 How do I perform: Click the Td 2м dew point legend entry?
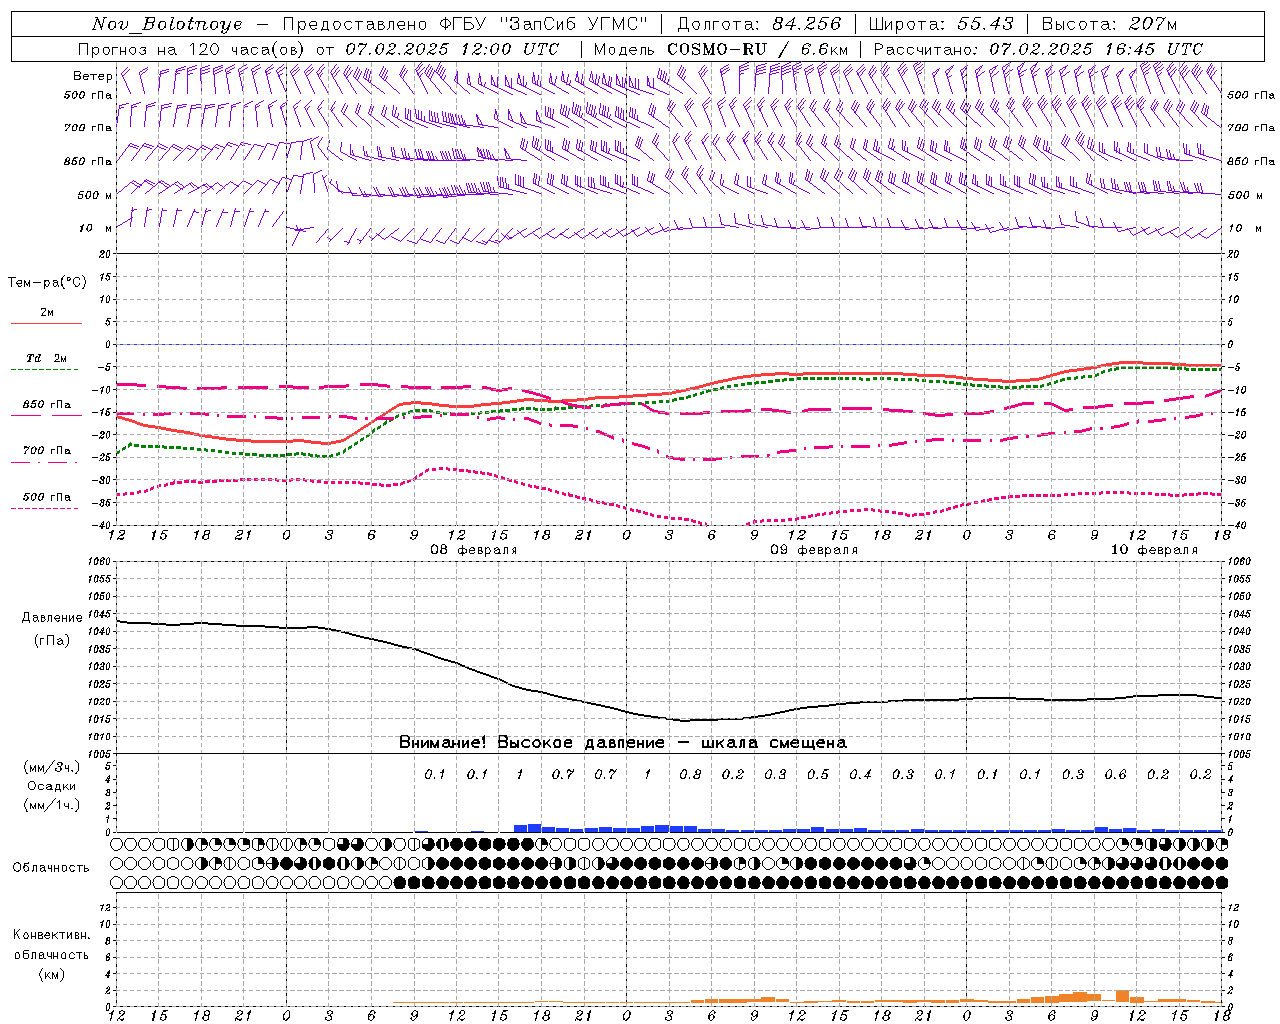click(x=46, y=358)
